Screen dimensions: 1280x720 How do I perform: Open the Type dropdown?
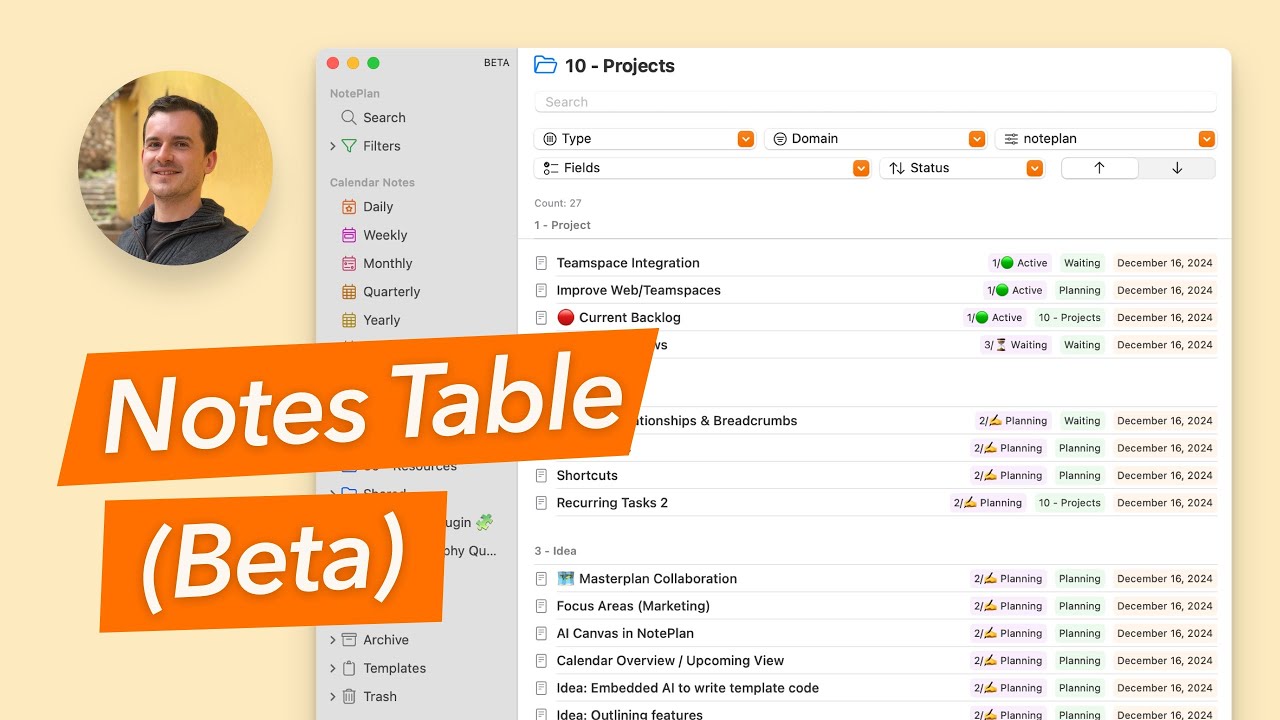point(645,139)
